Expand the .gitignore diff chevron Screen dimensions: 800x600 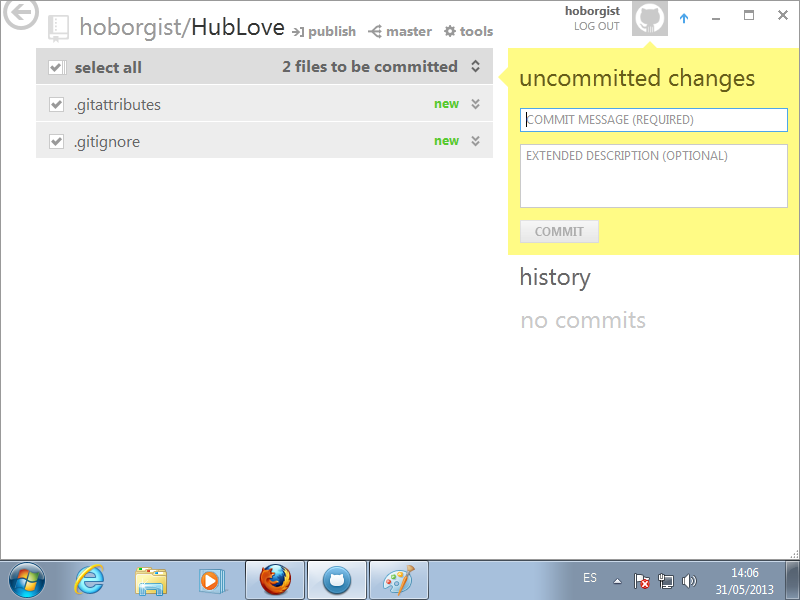point(476,141)
